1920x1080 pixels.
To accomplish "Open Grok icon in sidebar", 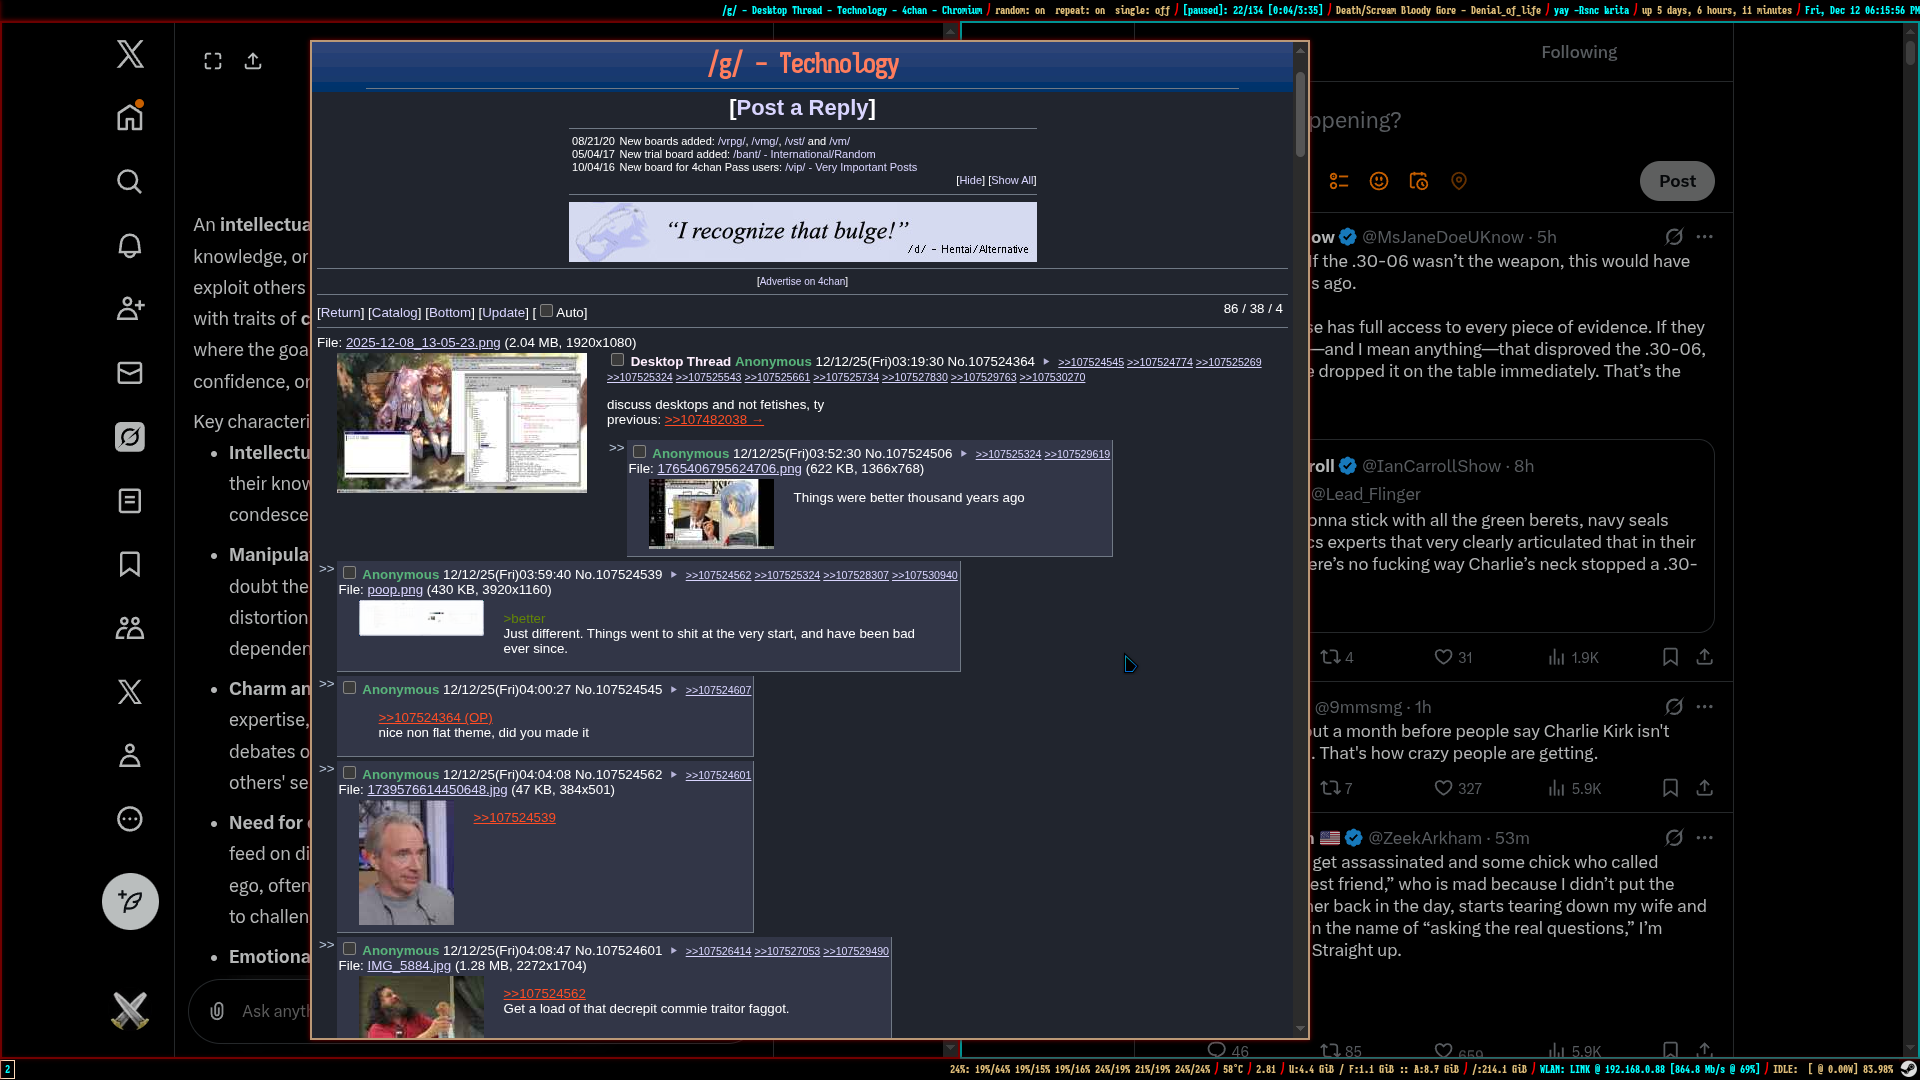I will pos(130,437).
